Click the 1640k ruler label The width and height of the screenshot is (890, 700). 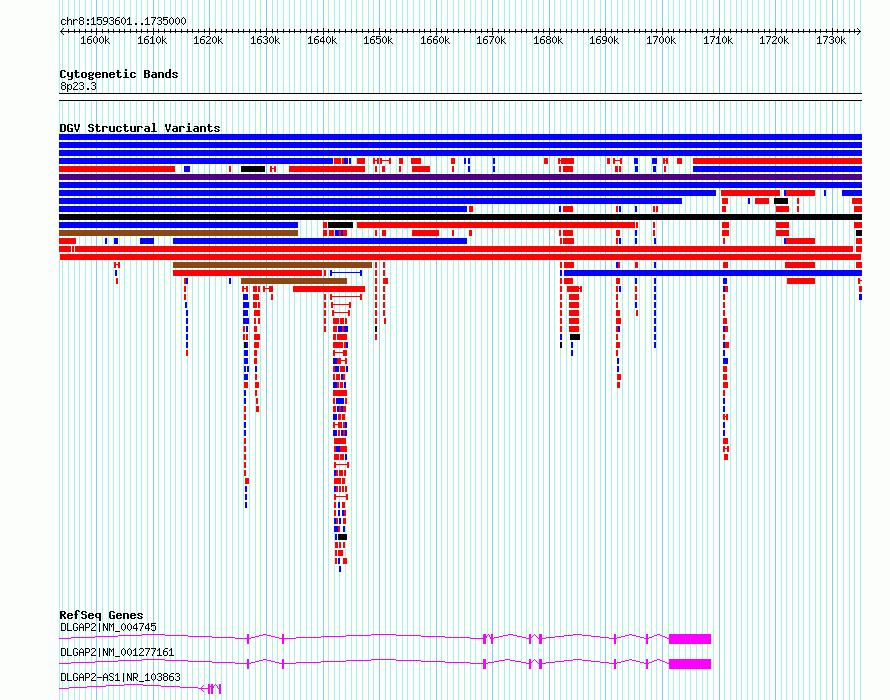pyautogui.click(x=322, y=40)
